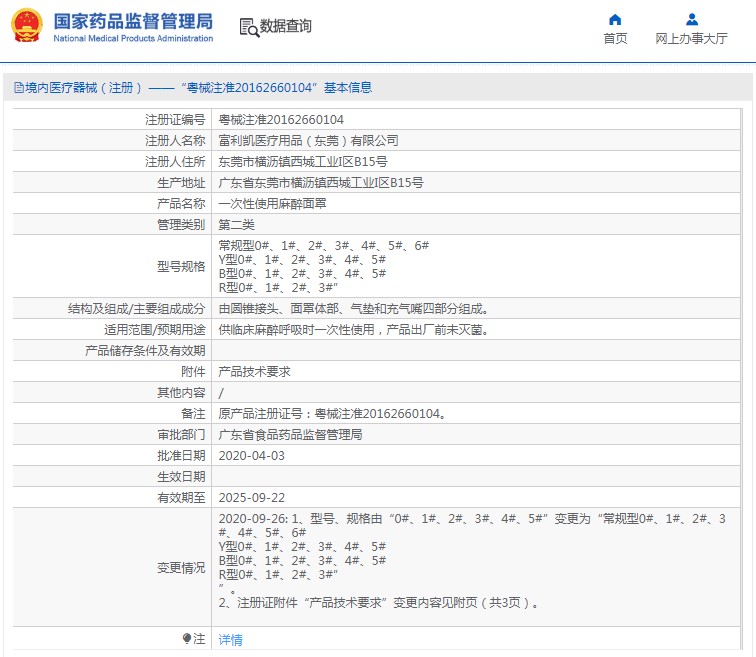Click the home icon above 首页
The image size is (756, 657).
[615, 19]
